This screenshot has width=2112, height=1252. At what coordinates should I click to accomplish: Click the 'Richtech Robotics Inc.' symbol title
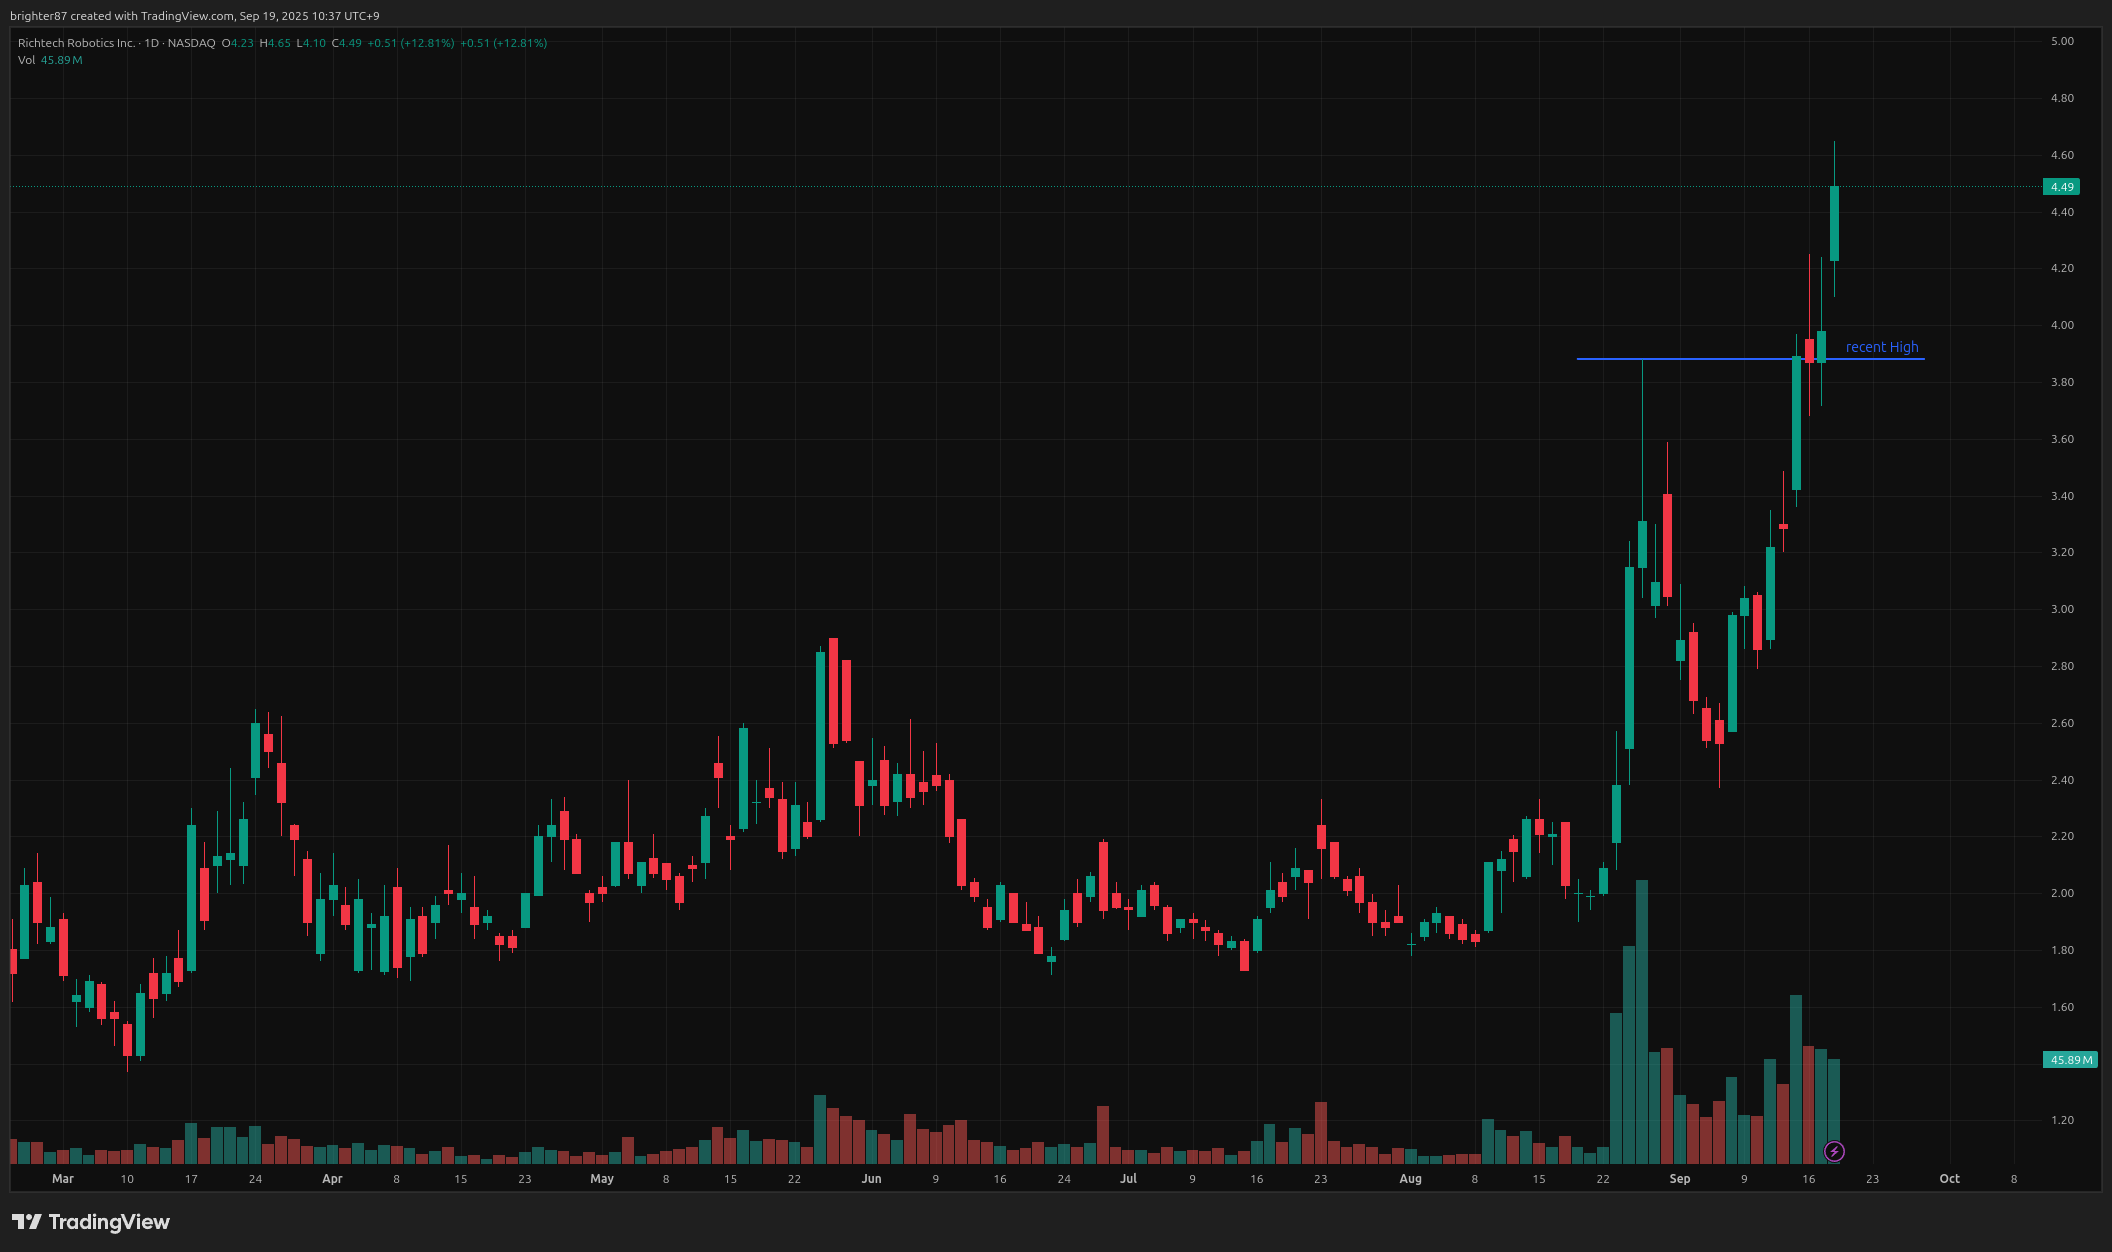76,43
